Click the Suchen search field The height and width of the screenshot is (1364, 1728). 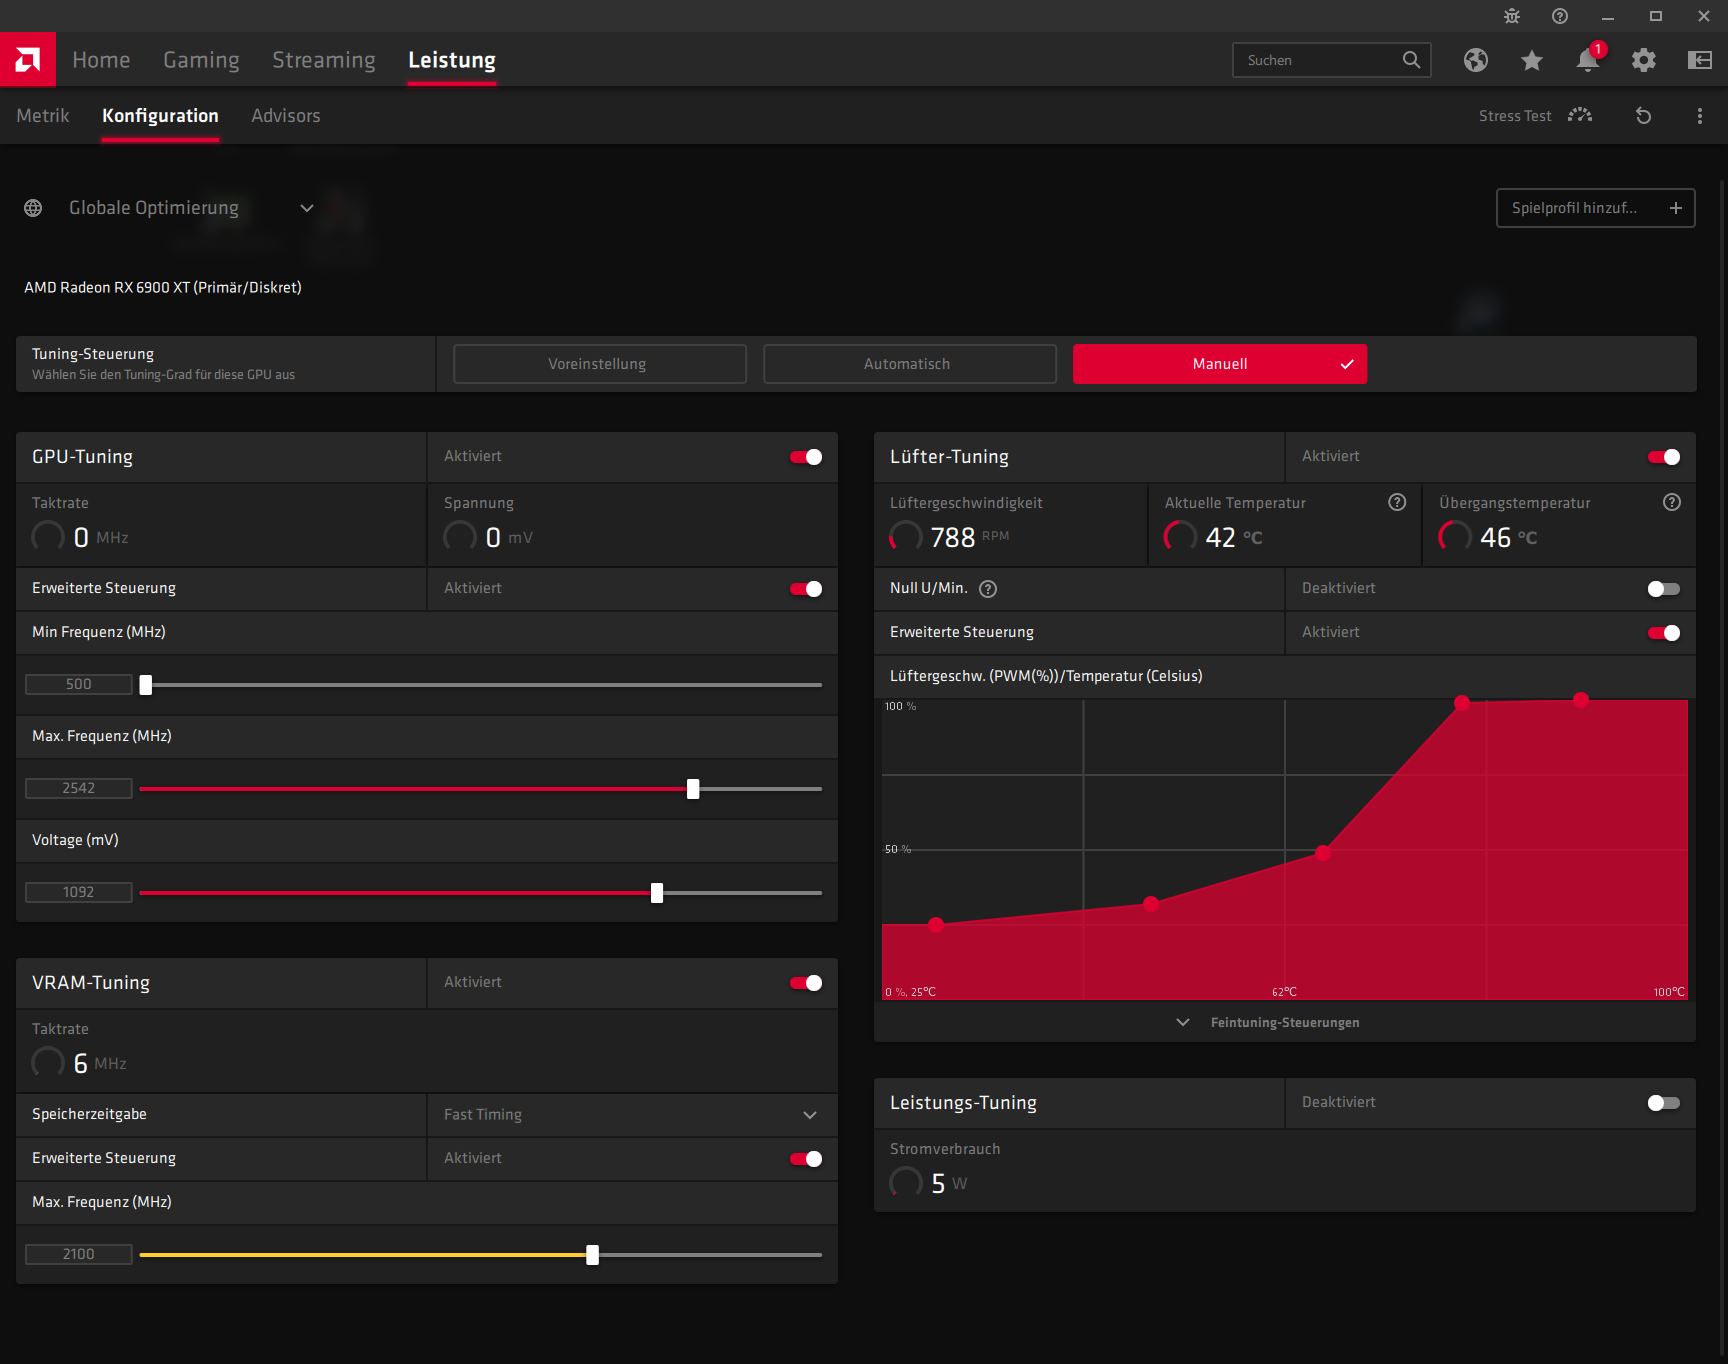click(x=1332, y=60)
